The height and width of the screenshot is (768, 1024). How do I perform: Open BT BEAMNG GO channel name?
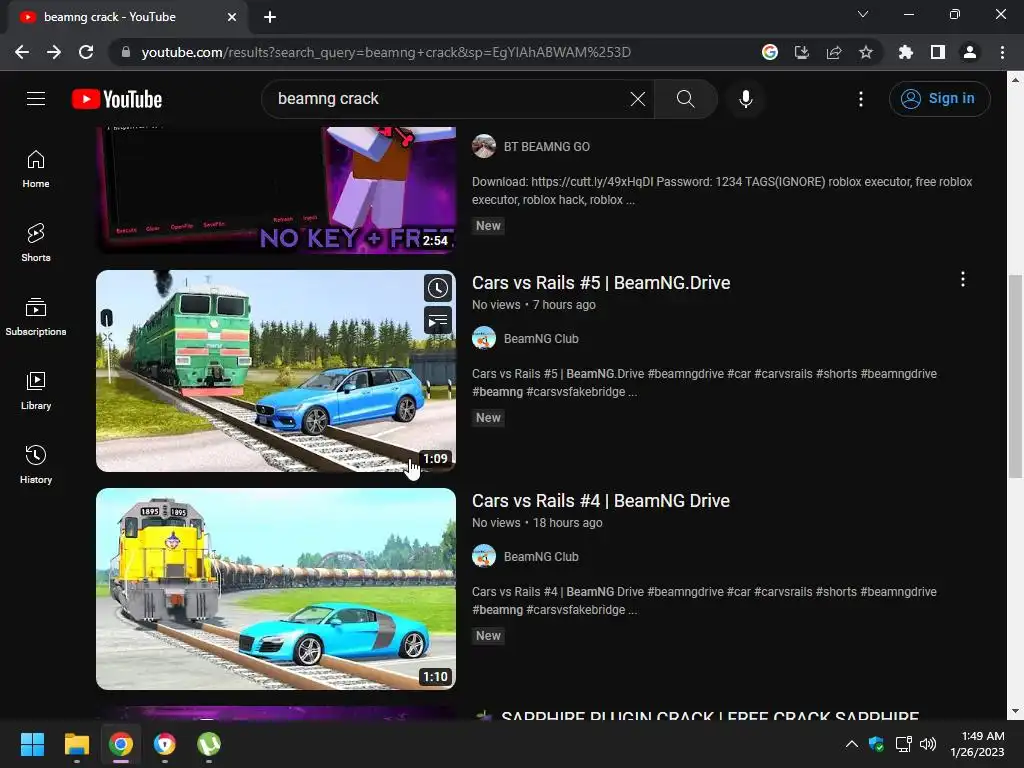pos(547,147)
